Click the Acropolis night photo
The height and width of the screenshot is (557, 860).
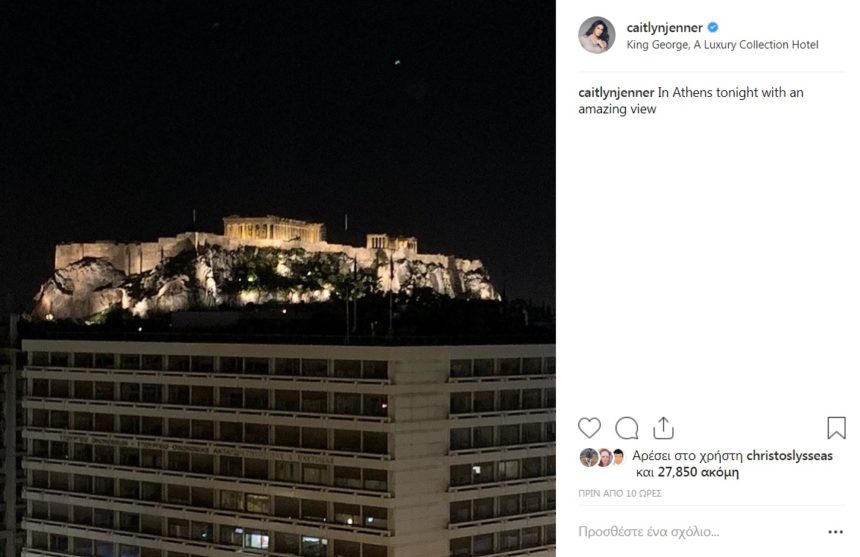(278, 278)
